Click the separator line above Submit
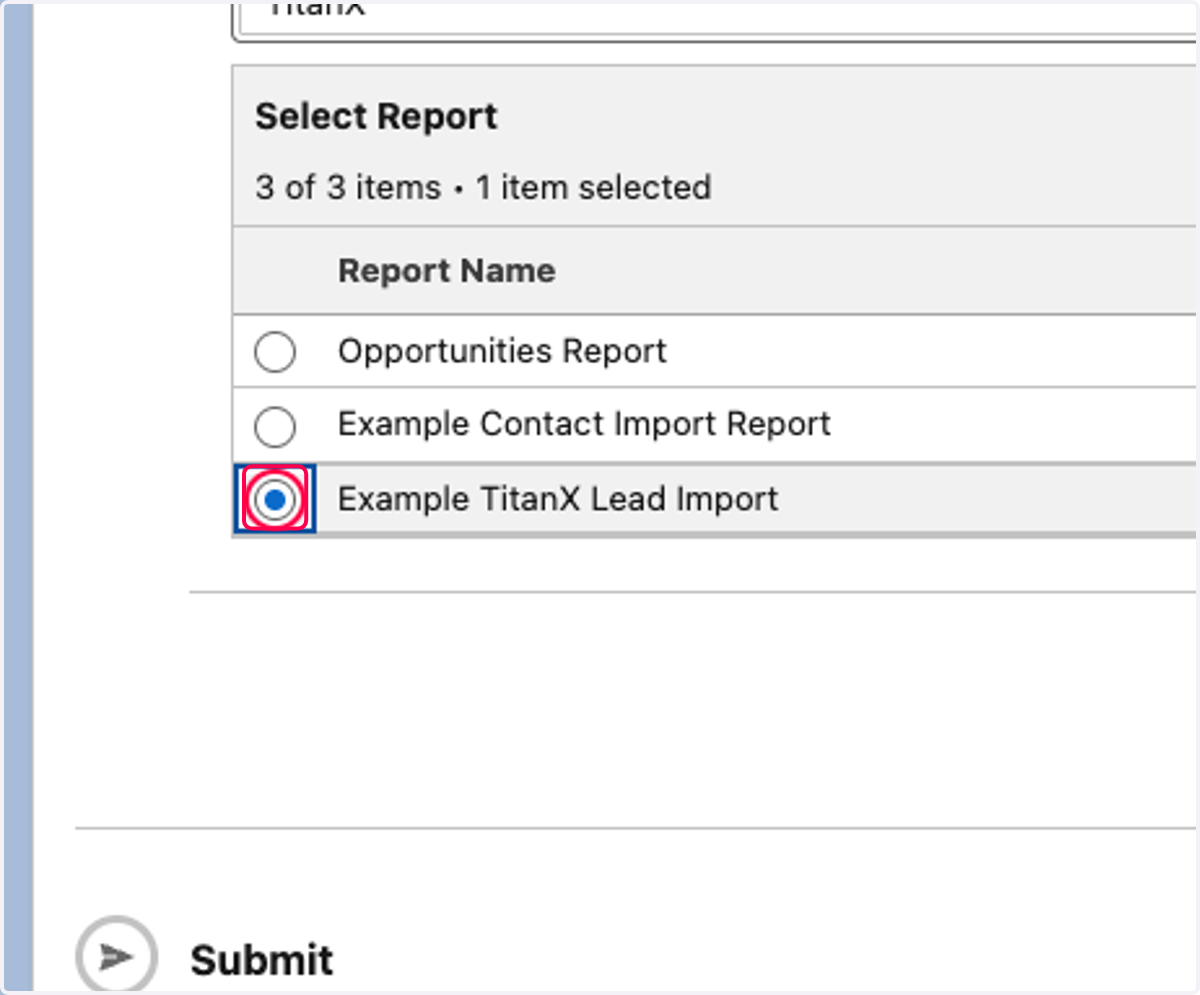1200x995 pixels. point(636,828)
